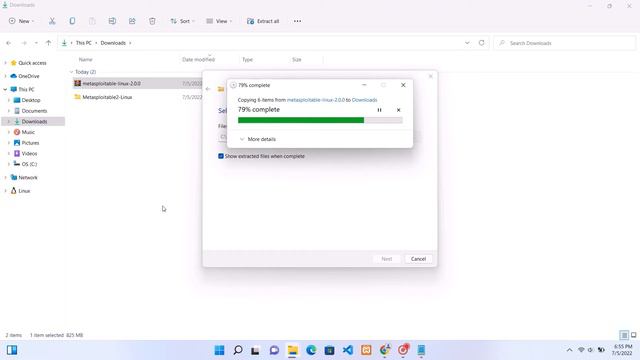Viewport: 640px width, 360px height.
Task: Show hidden system tray icons
Action: click(x=569, y=350)
